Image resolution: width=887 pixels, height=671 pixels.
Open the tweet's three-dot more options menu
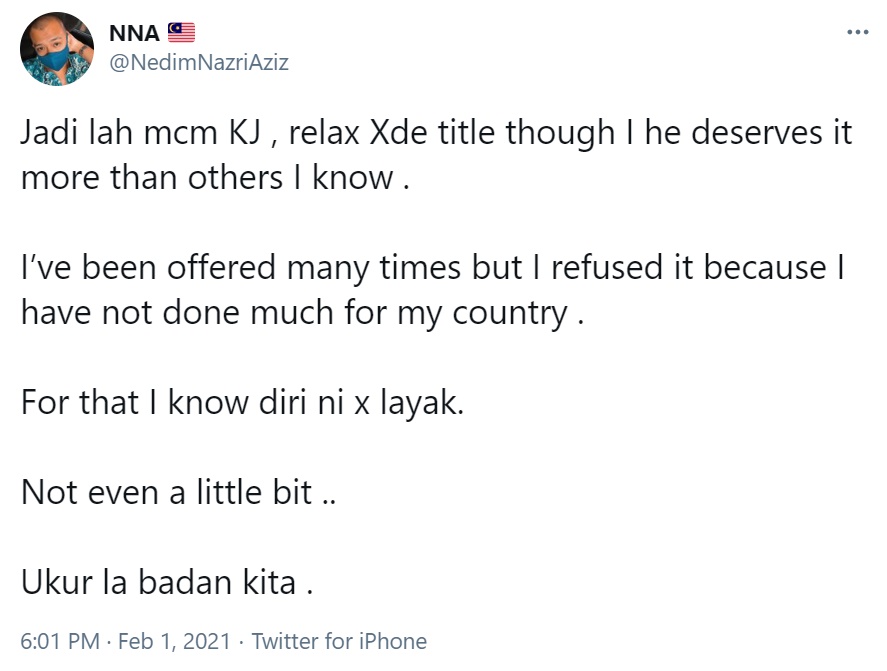pyautogui.click(x=858, y=32)
